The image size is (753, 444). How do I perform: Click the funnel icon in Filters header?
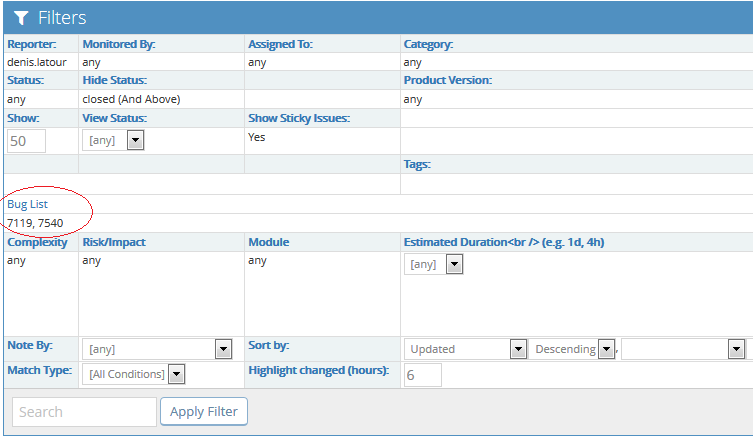[x=21, y=18]
